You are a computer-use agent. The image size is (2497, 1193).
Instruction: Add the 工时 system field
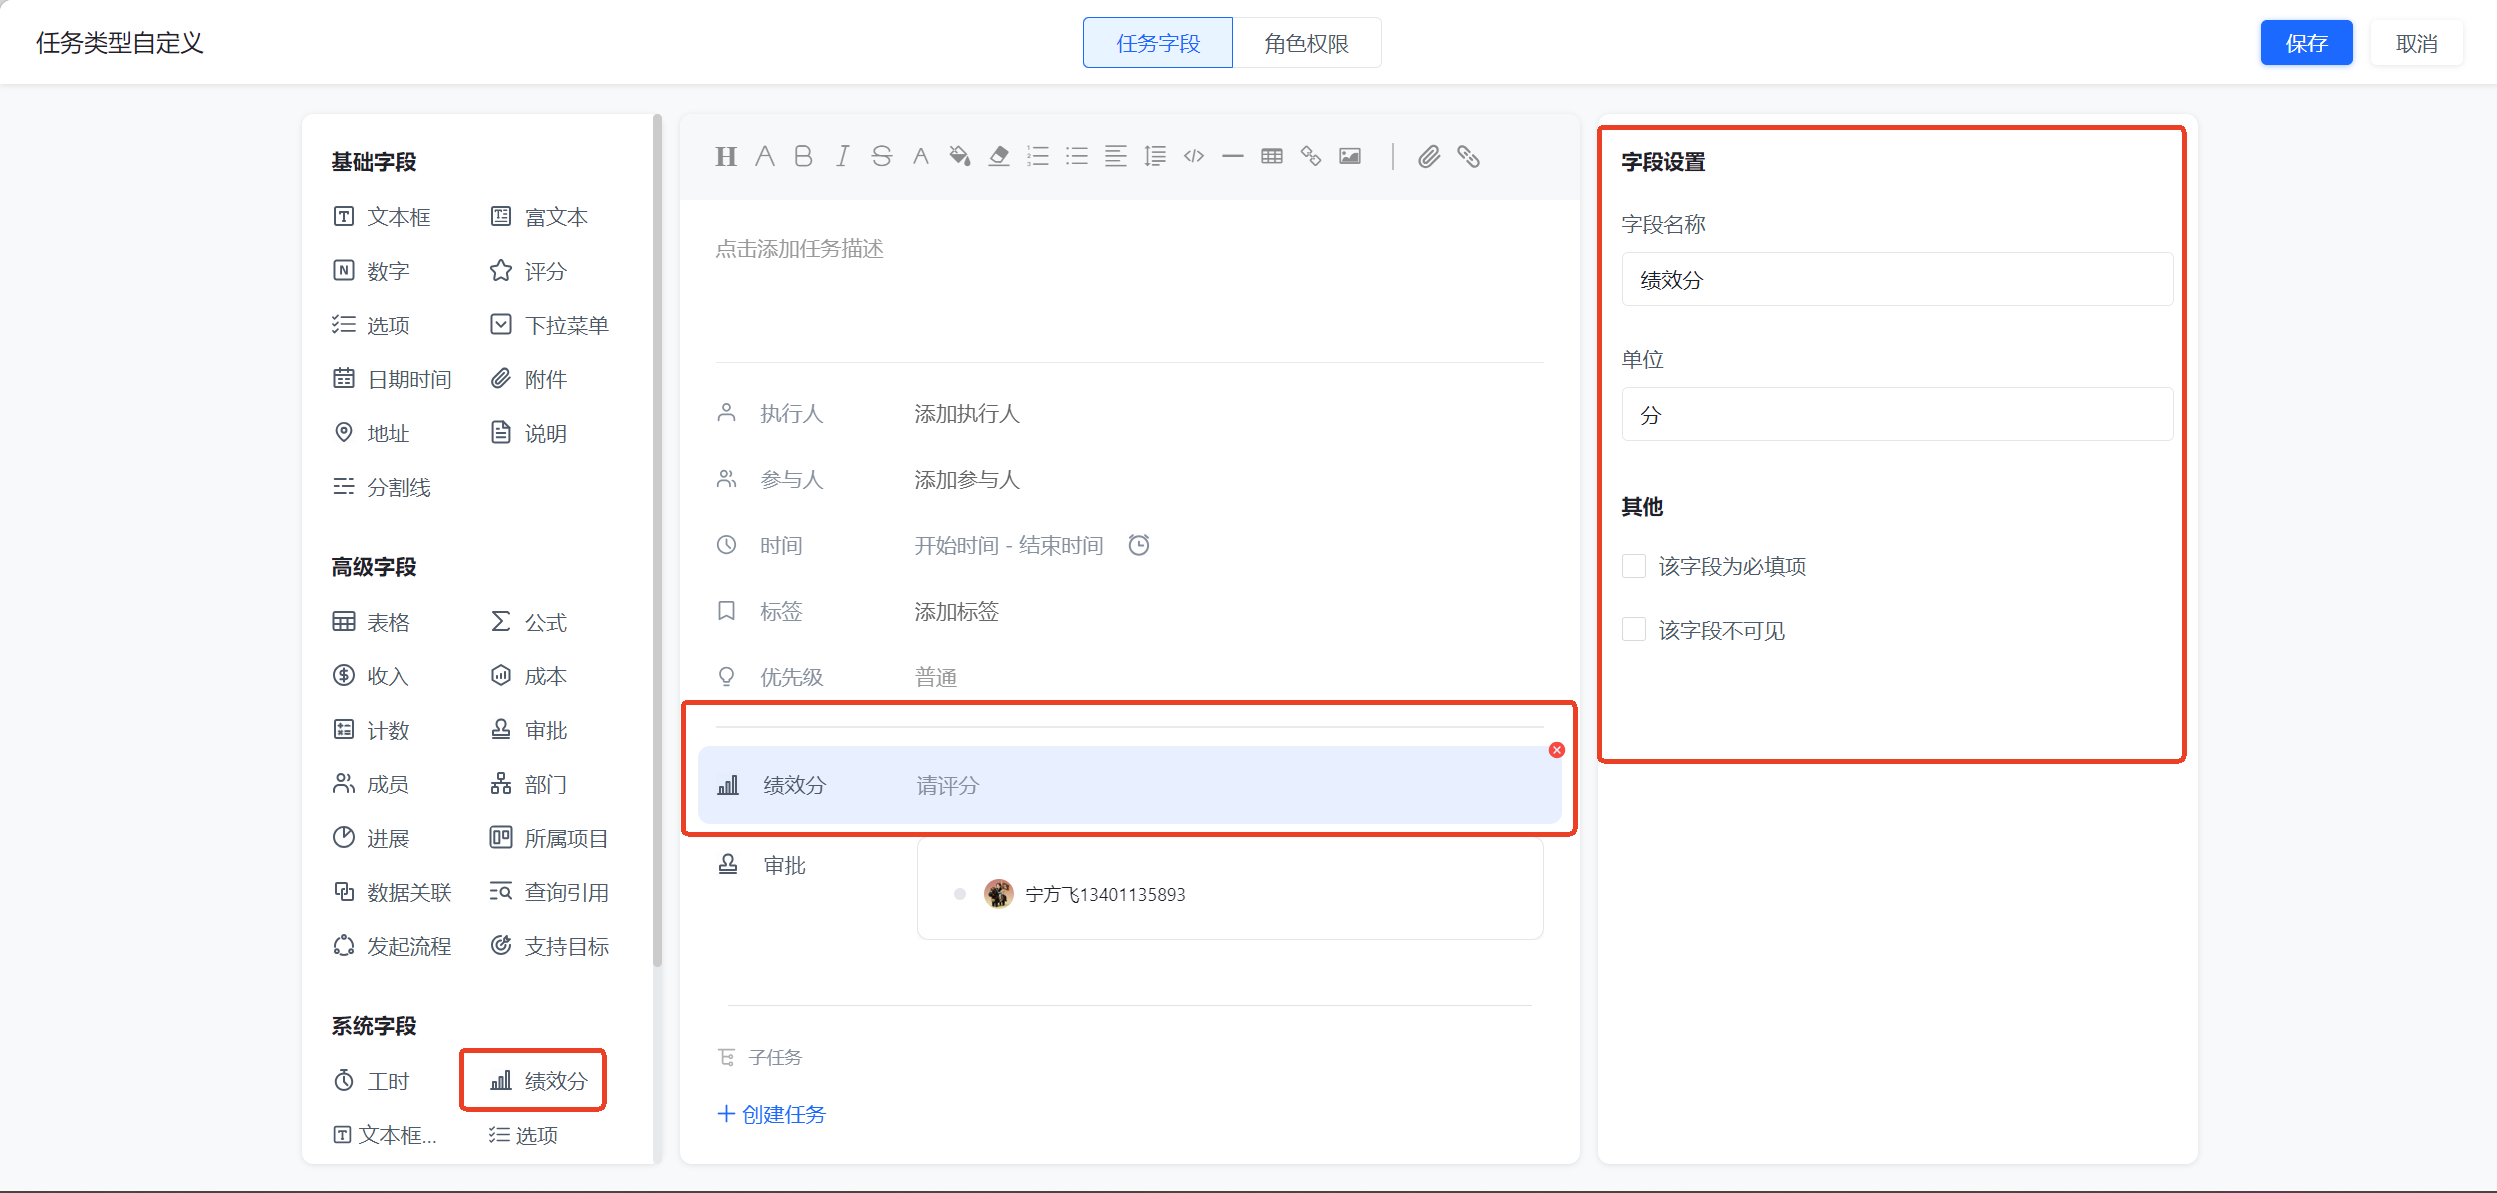point(371,1081)
